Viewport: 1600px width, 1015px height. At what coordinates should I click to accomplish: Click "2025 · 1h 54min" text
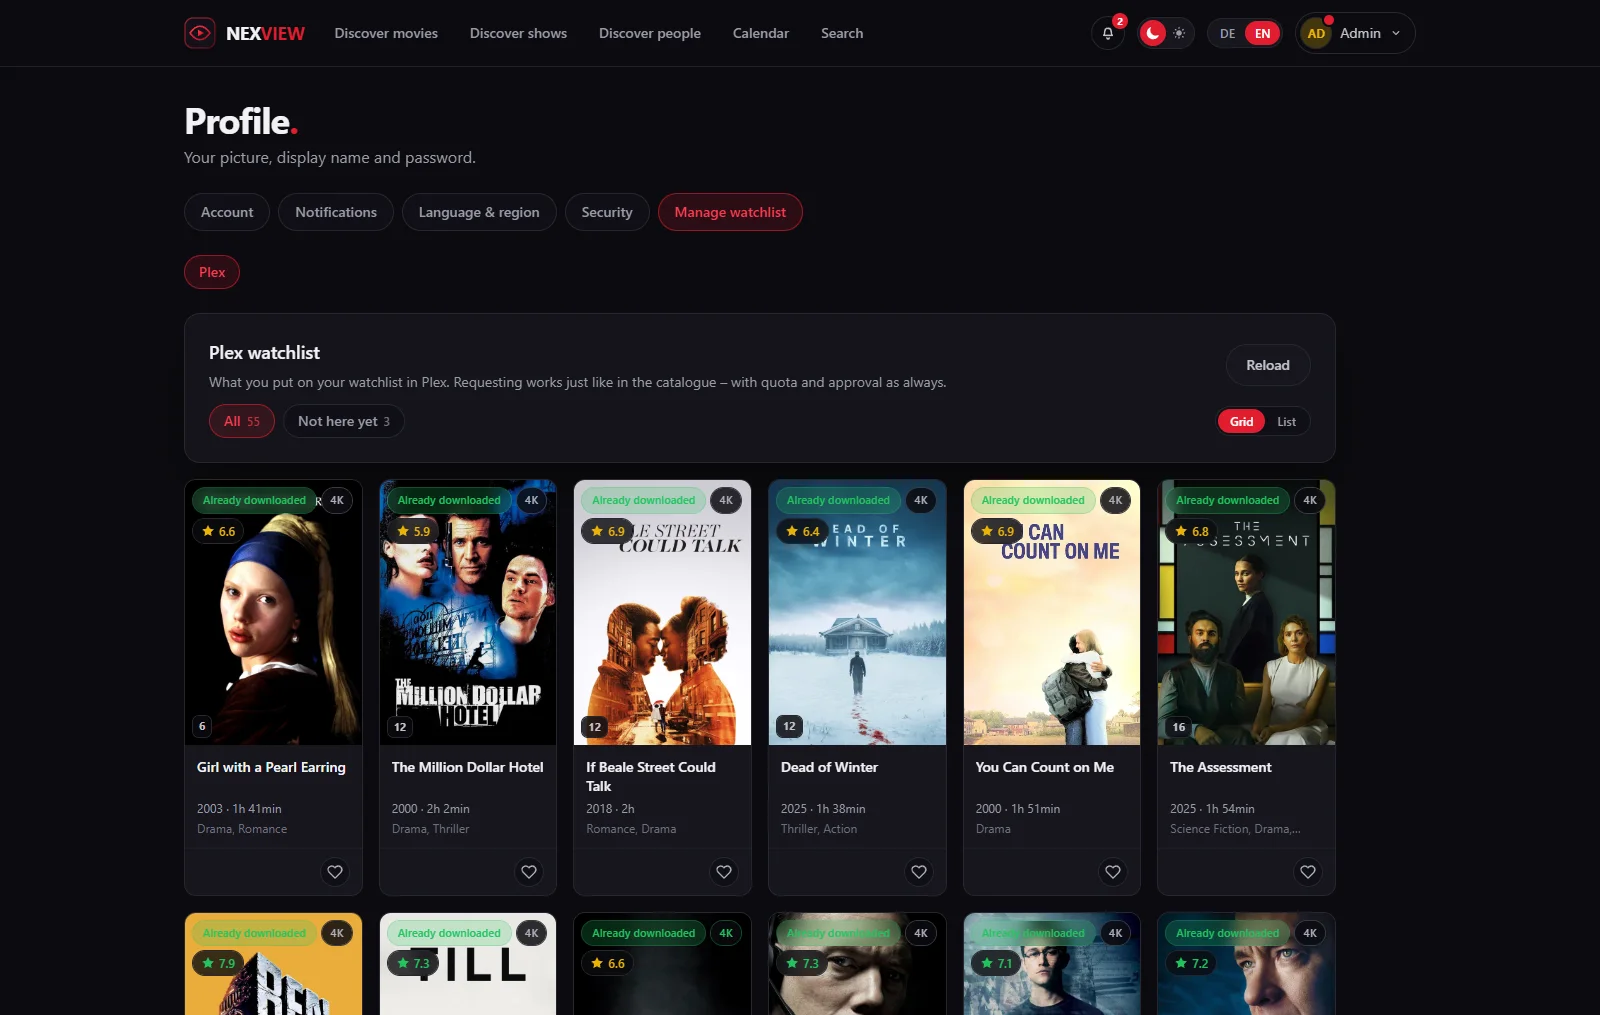tap(1212, 809)
